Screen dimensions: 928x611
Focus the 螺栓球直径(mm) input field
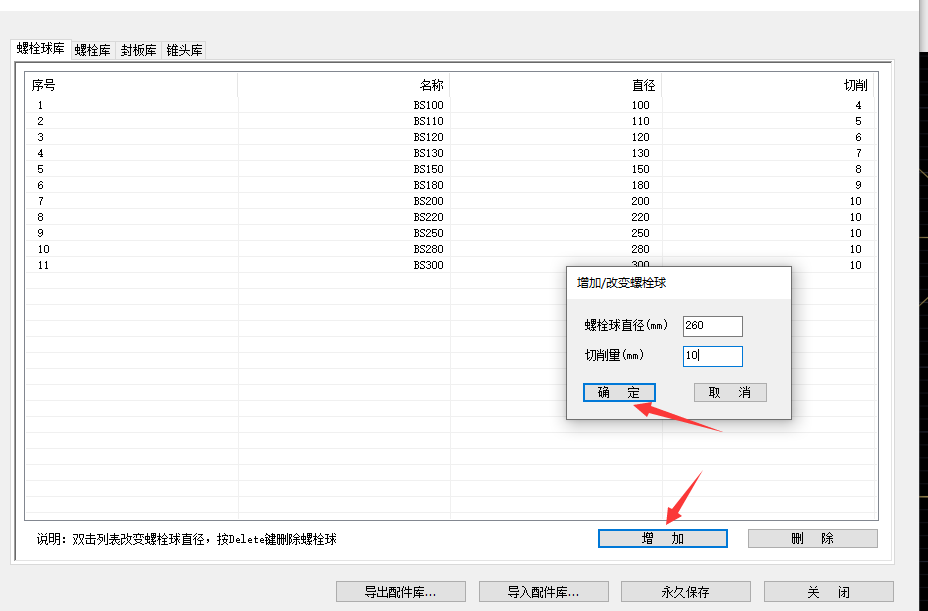click(713, 326)
